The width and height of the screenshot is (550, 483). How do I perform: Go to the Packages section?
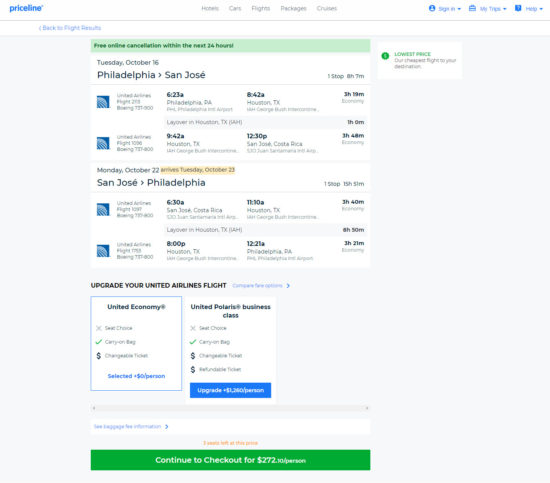(293, 8)
